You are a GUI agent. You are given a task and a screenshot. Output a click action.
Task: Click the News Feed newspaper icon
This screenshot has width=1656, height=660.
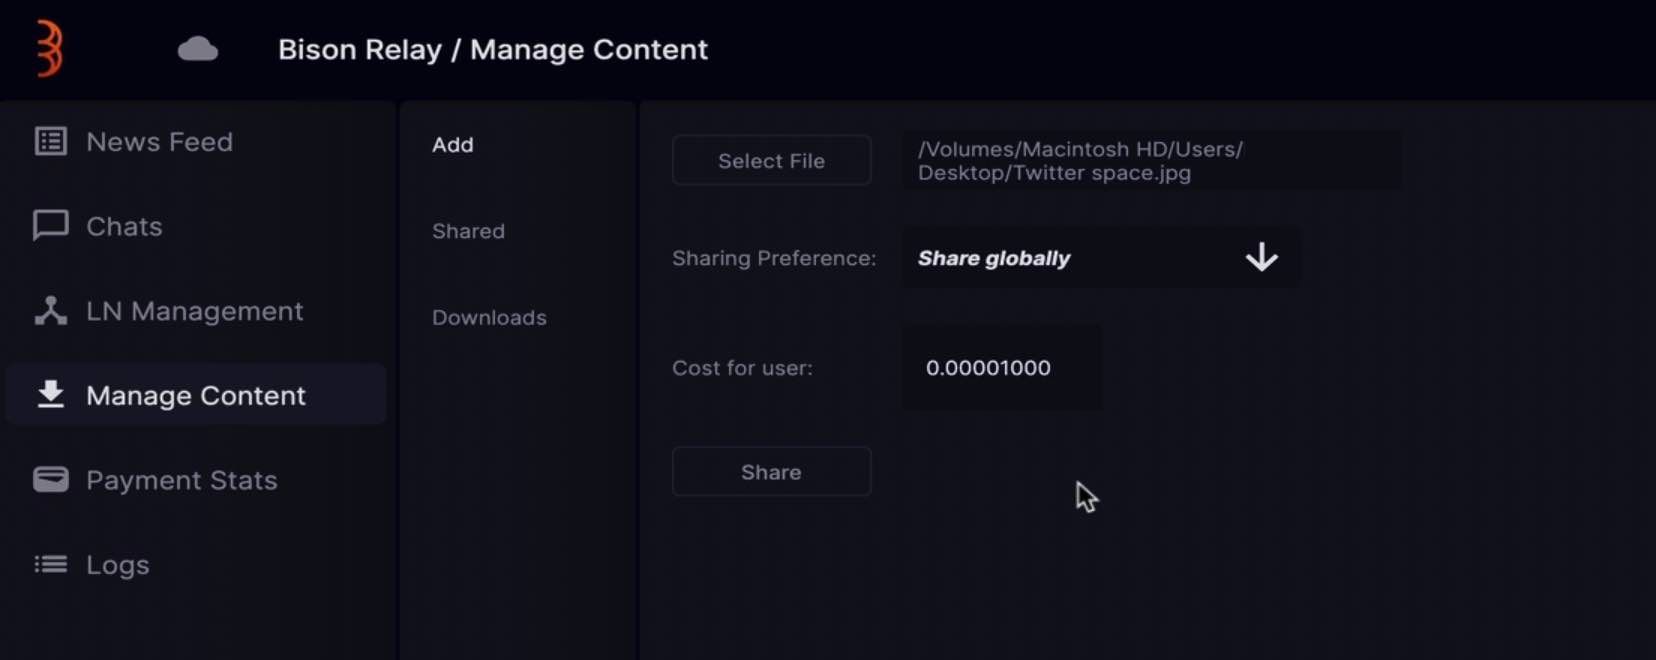(x=51, y=141)
